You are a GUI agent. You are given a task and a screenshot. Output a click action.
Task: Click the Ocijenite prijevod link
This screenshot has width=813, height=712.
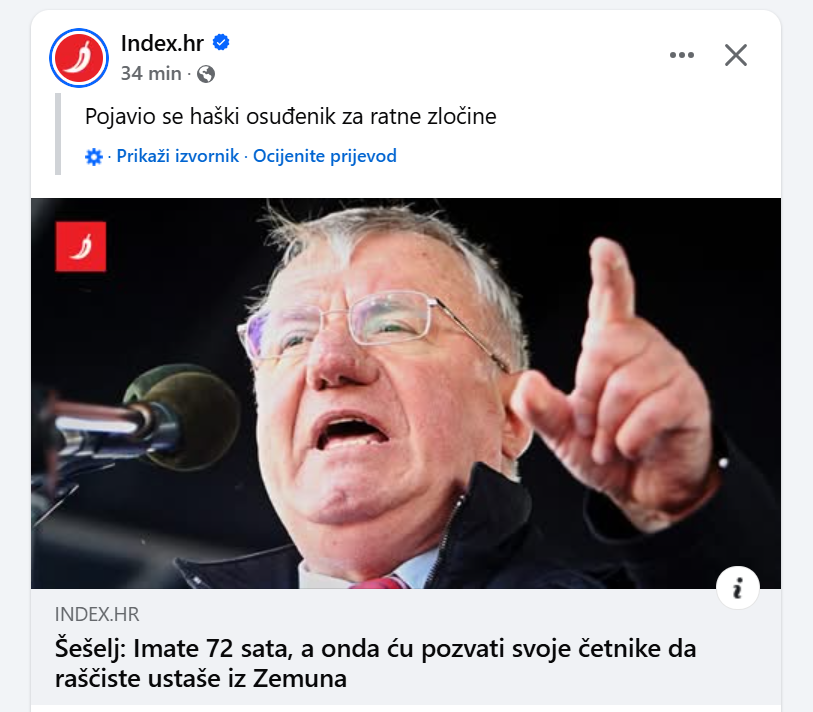click(x=325, y=156)
